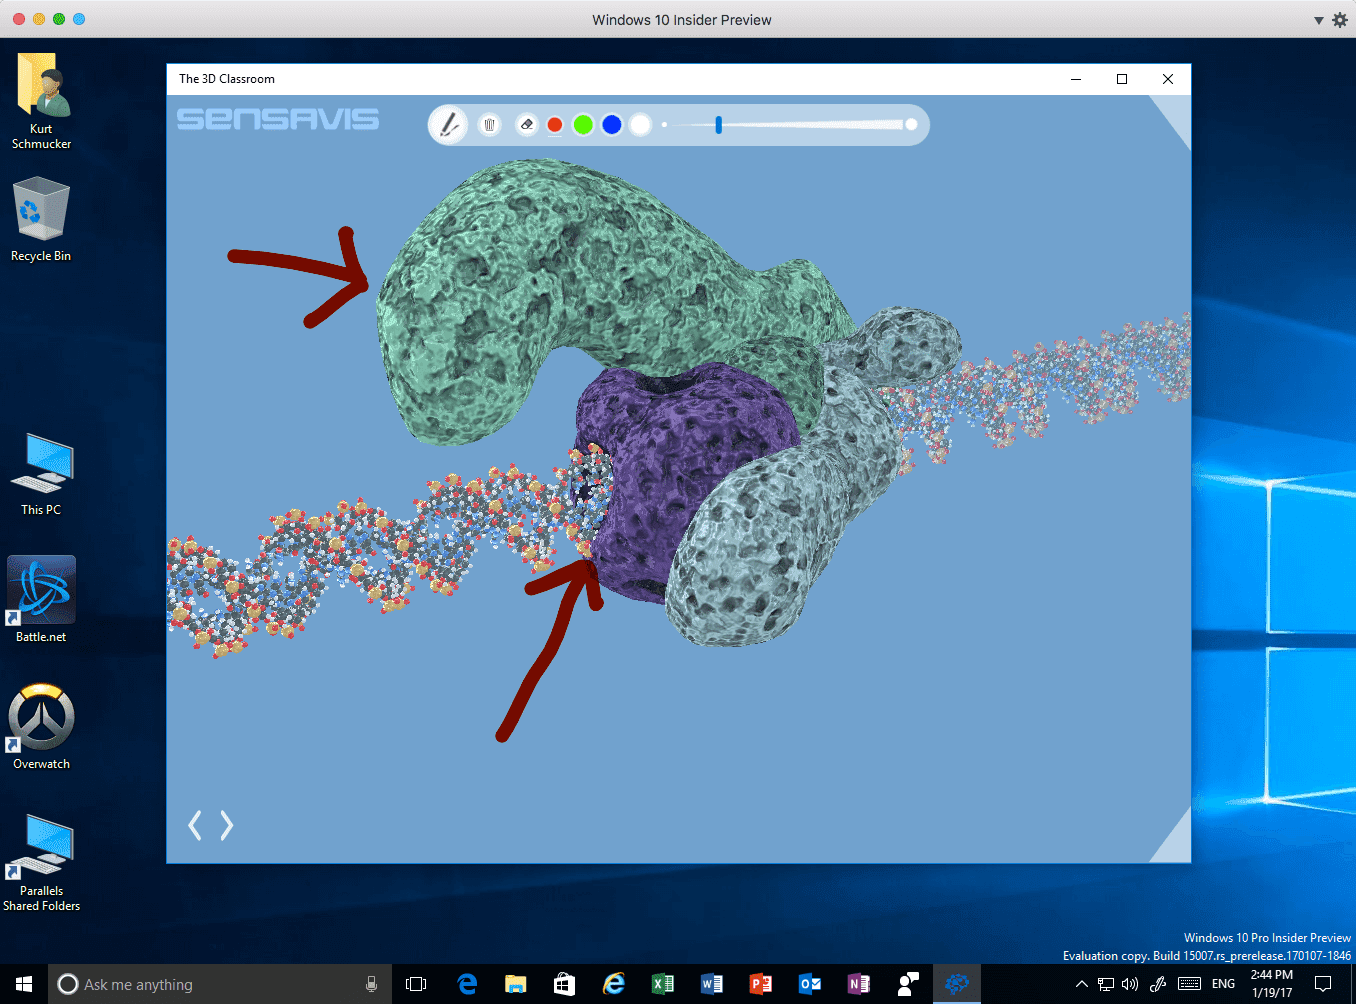Screen dimensions: 1356x1004
Task: Click the yellow Mac window minimize button
Action: pos(39,19)
